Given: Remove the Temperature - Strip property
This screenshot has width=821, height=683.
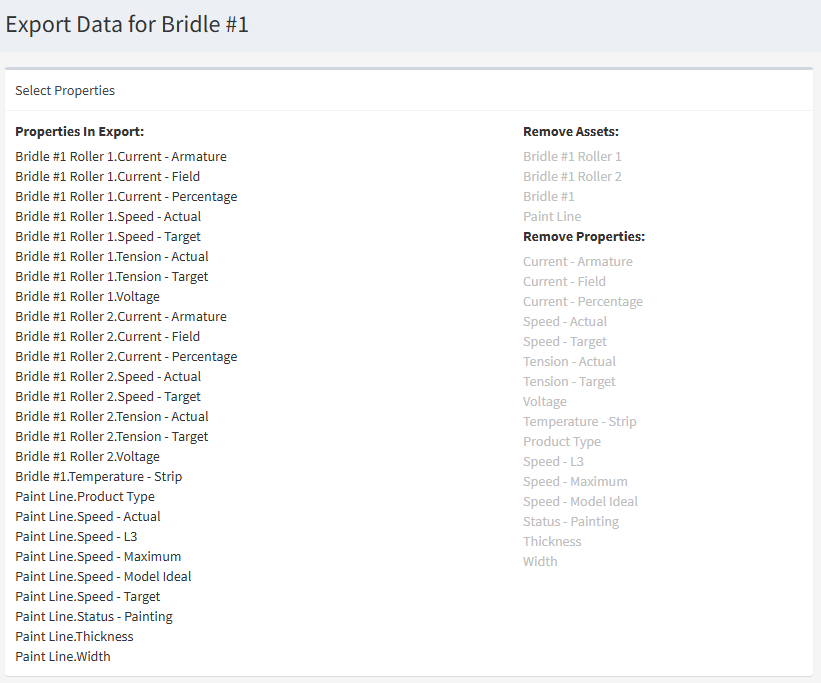Looking at the screenshot, I should coord(579,421).
